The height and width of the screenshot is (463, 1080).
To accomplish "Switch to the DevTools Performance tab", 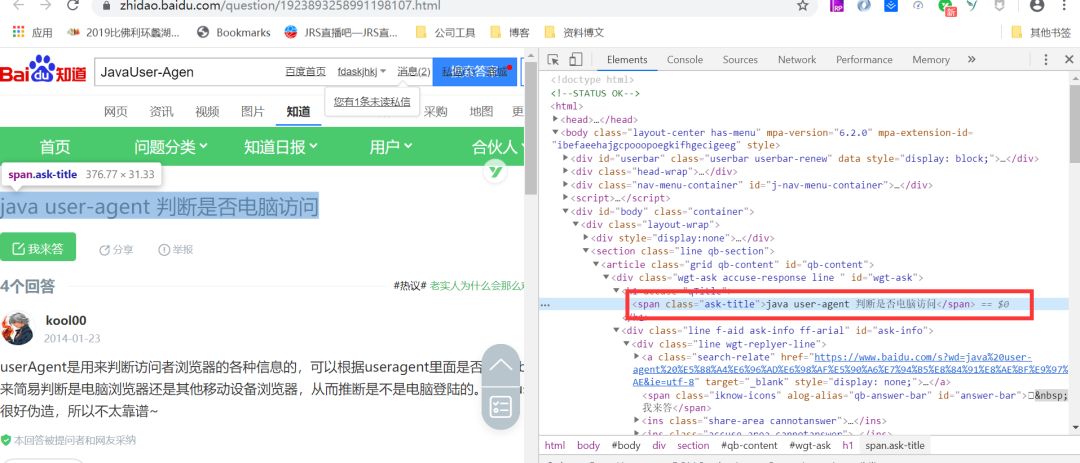I will pos(864,60).
